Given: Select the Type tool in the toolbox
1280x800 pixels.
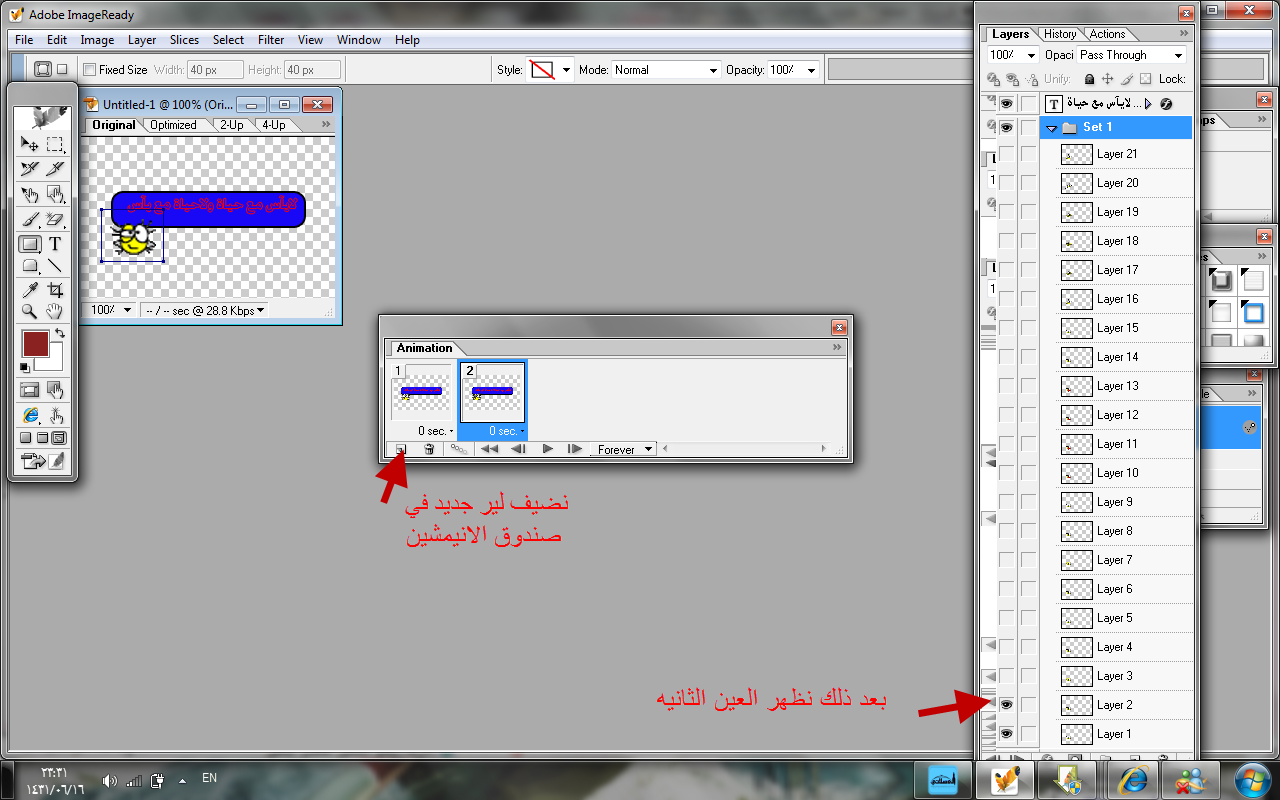Looking at the screenshot, I should [55, 243].
